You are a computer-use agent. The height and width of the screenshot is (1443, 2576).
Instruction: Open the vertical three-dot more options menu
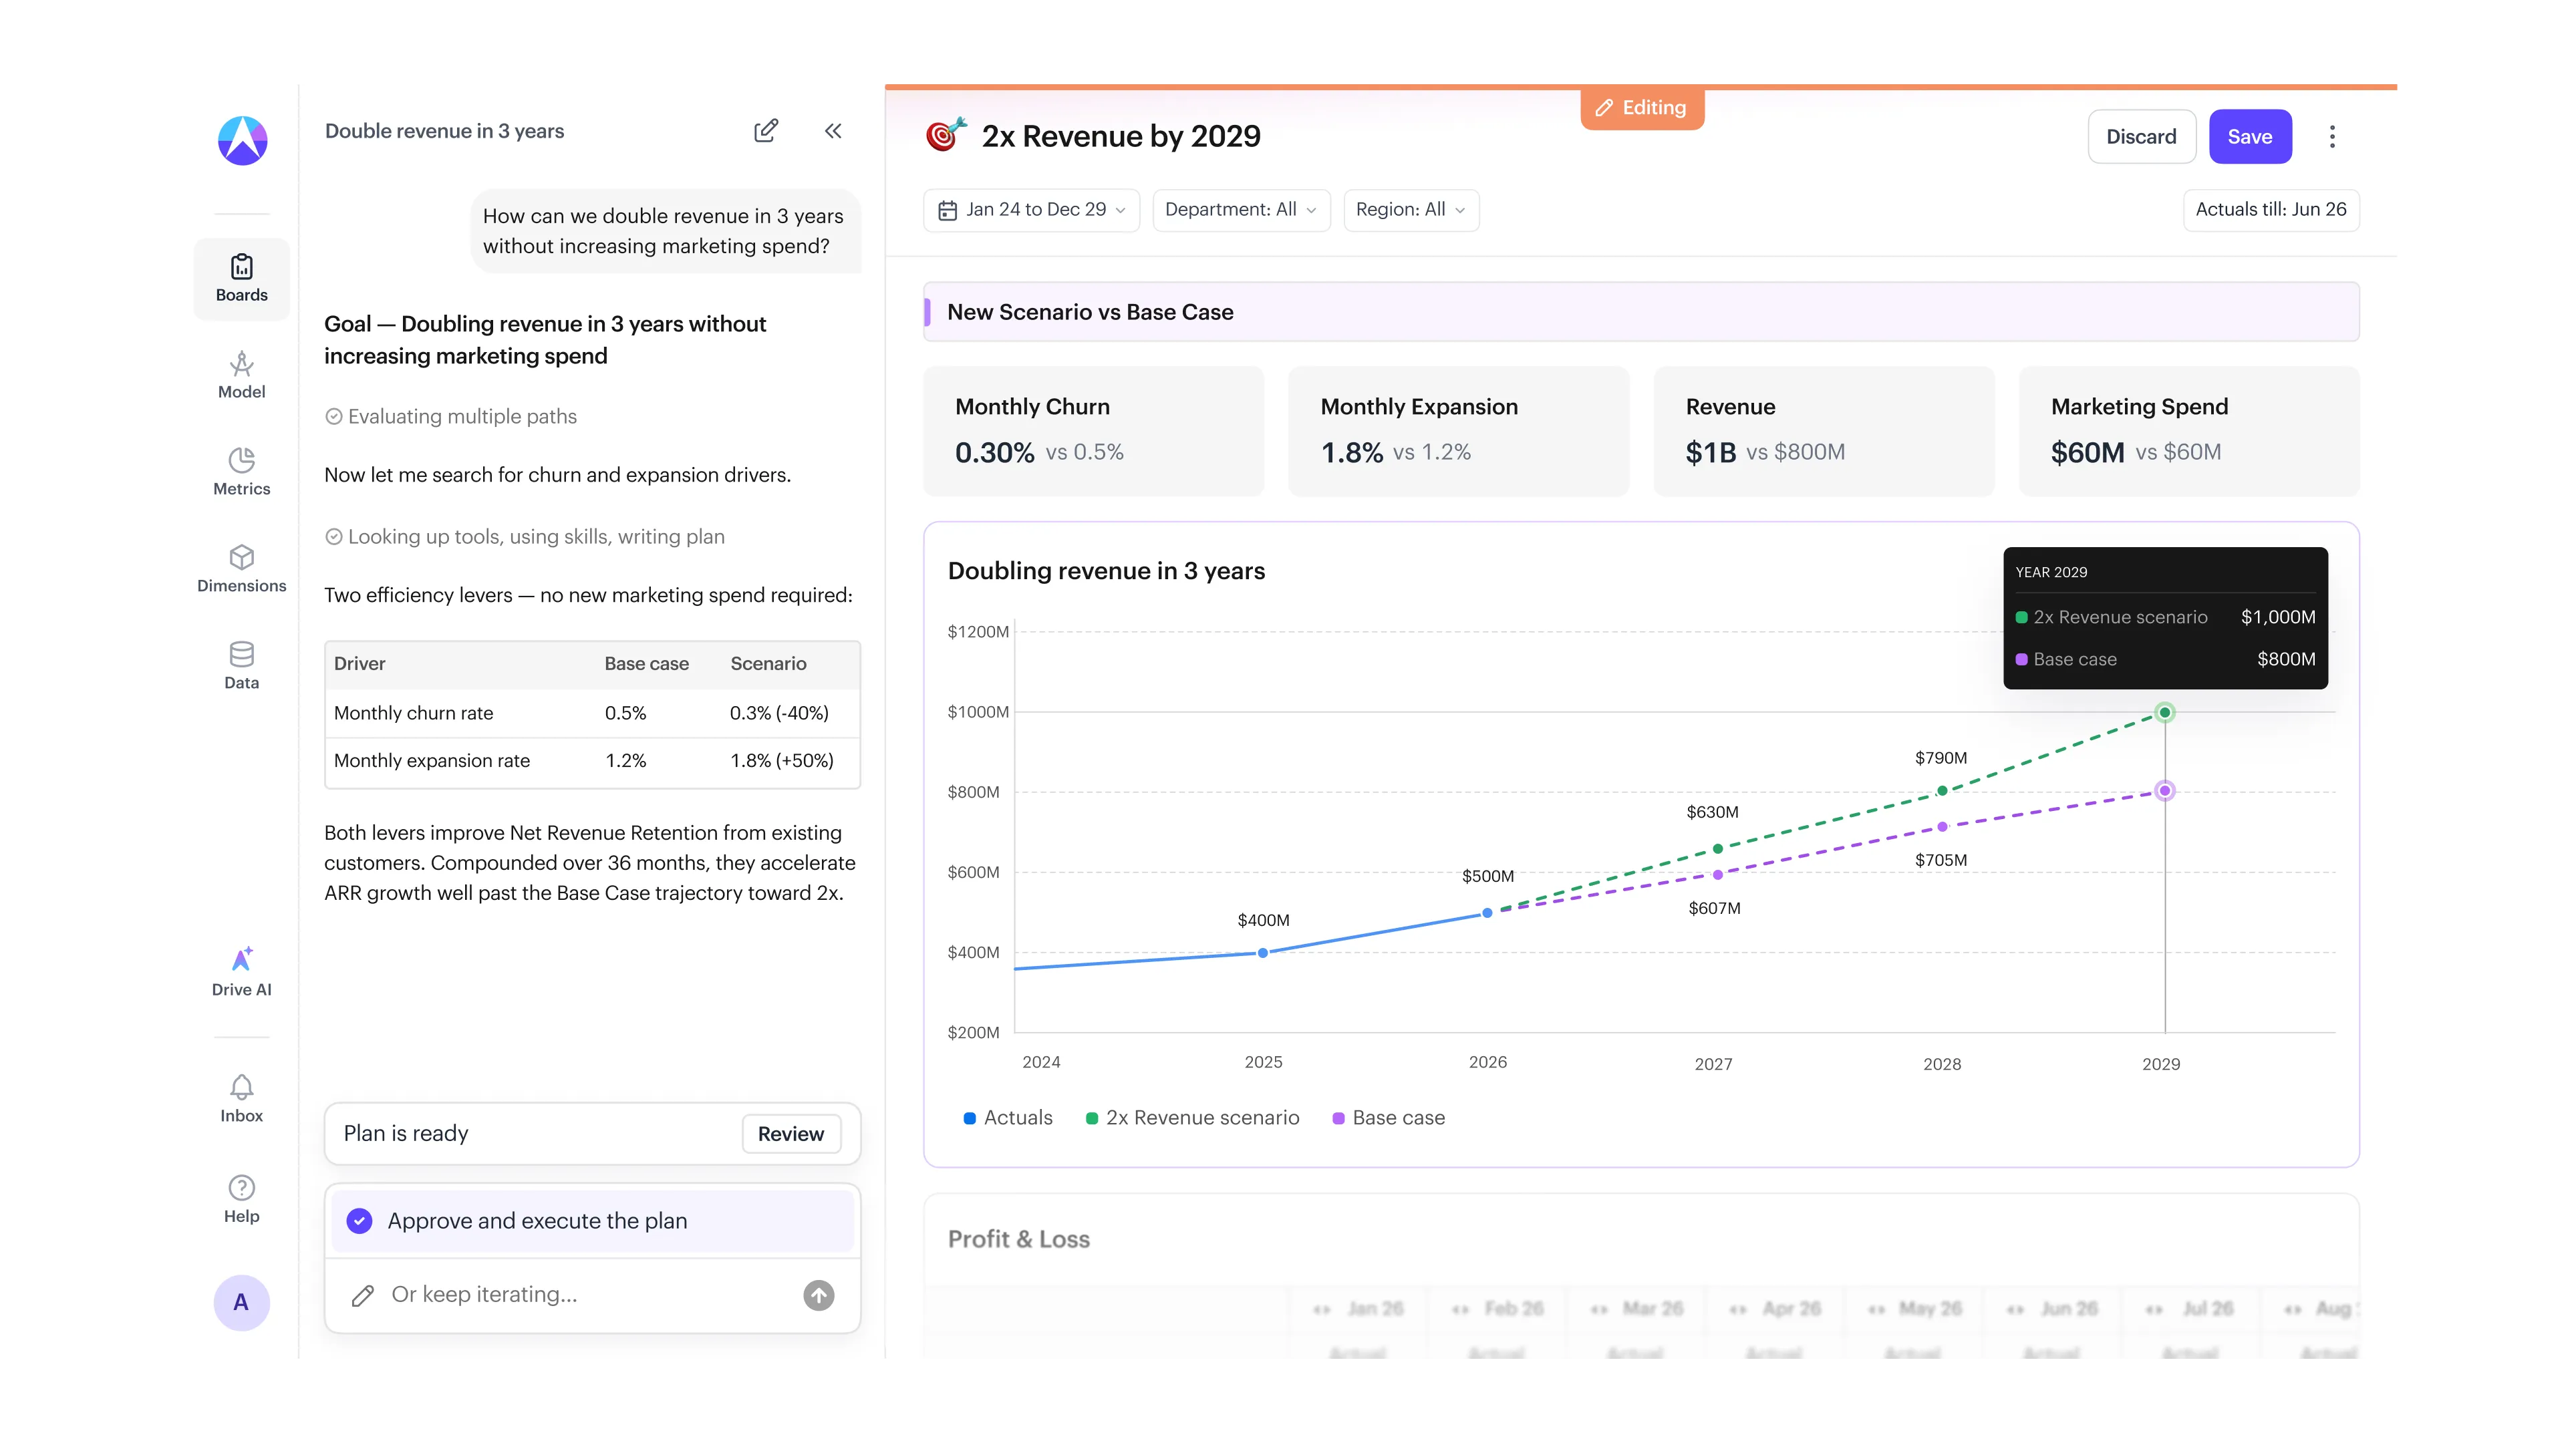click(x=2332, y=137)
